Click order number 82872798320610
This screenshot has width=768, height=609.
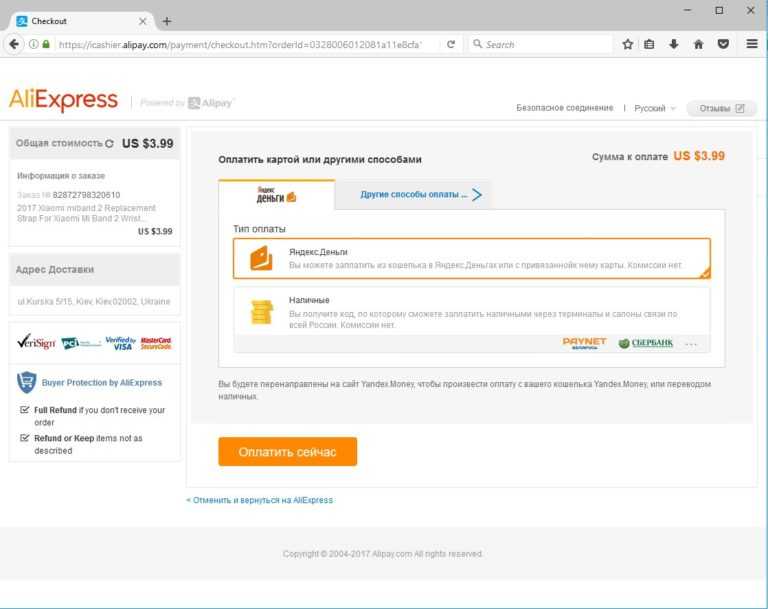86,195
